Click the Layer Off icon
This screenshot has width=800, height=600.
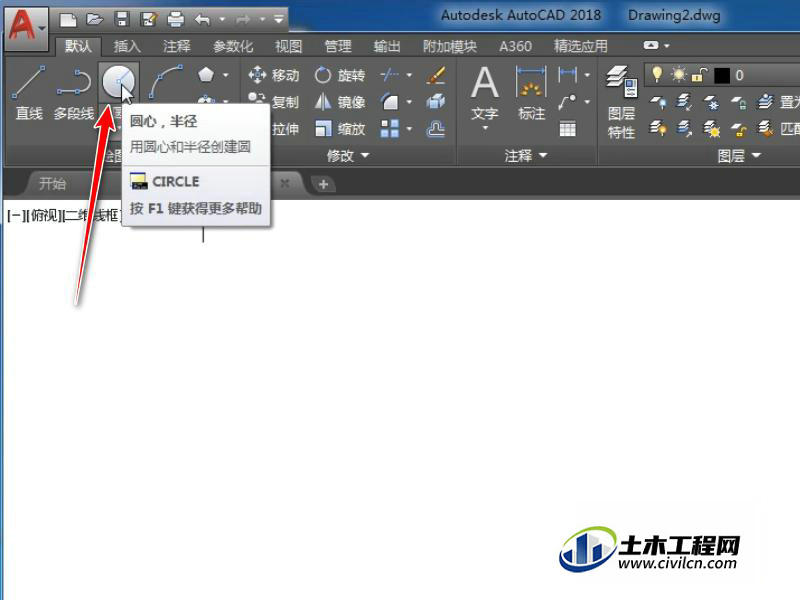[x=658, y=102]
